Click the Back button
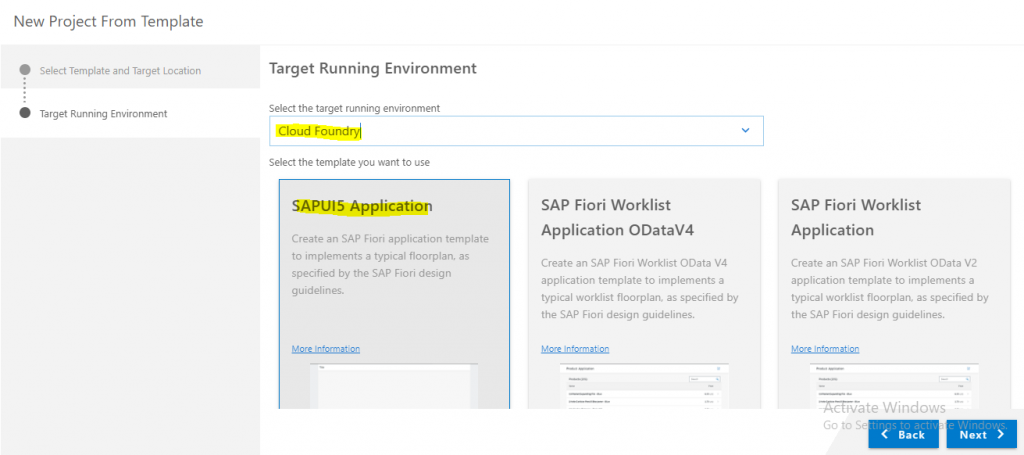This screenshot has width=1024, height=455. [x=903, y=434]
